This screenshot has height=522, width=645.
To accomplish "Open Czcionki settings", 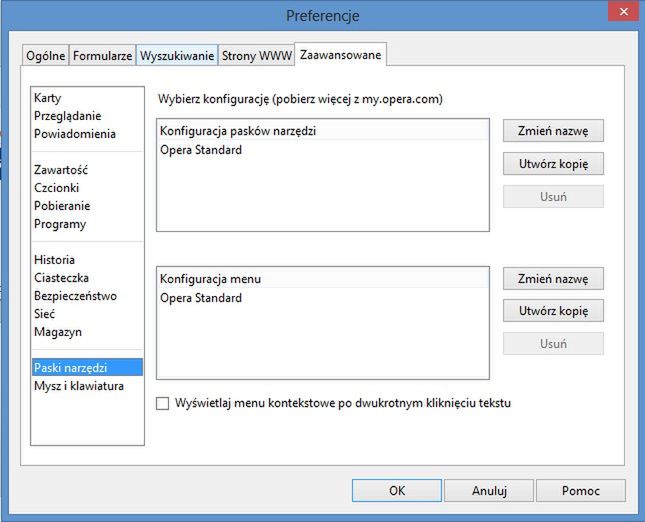I will [87, 188].
